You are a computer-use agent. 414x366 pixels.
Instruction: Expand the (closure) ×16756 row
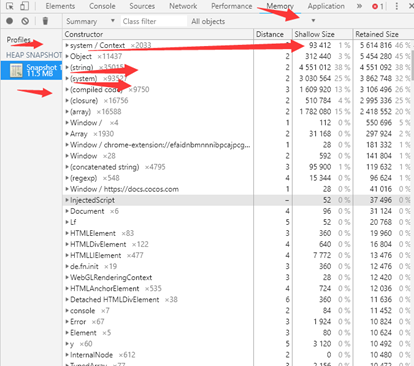pos(67,101)
